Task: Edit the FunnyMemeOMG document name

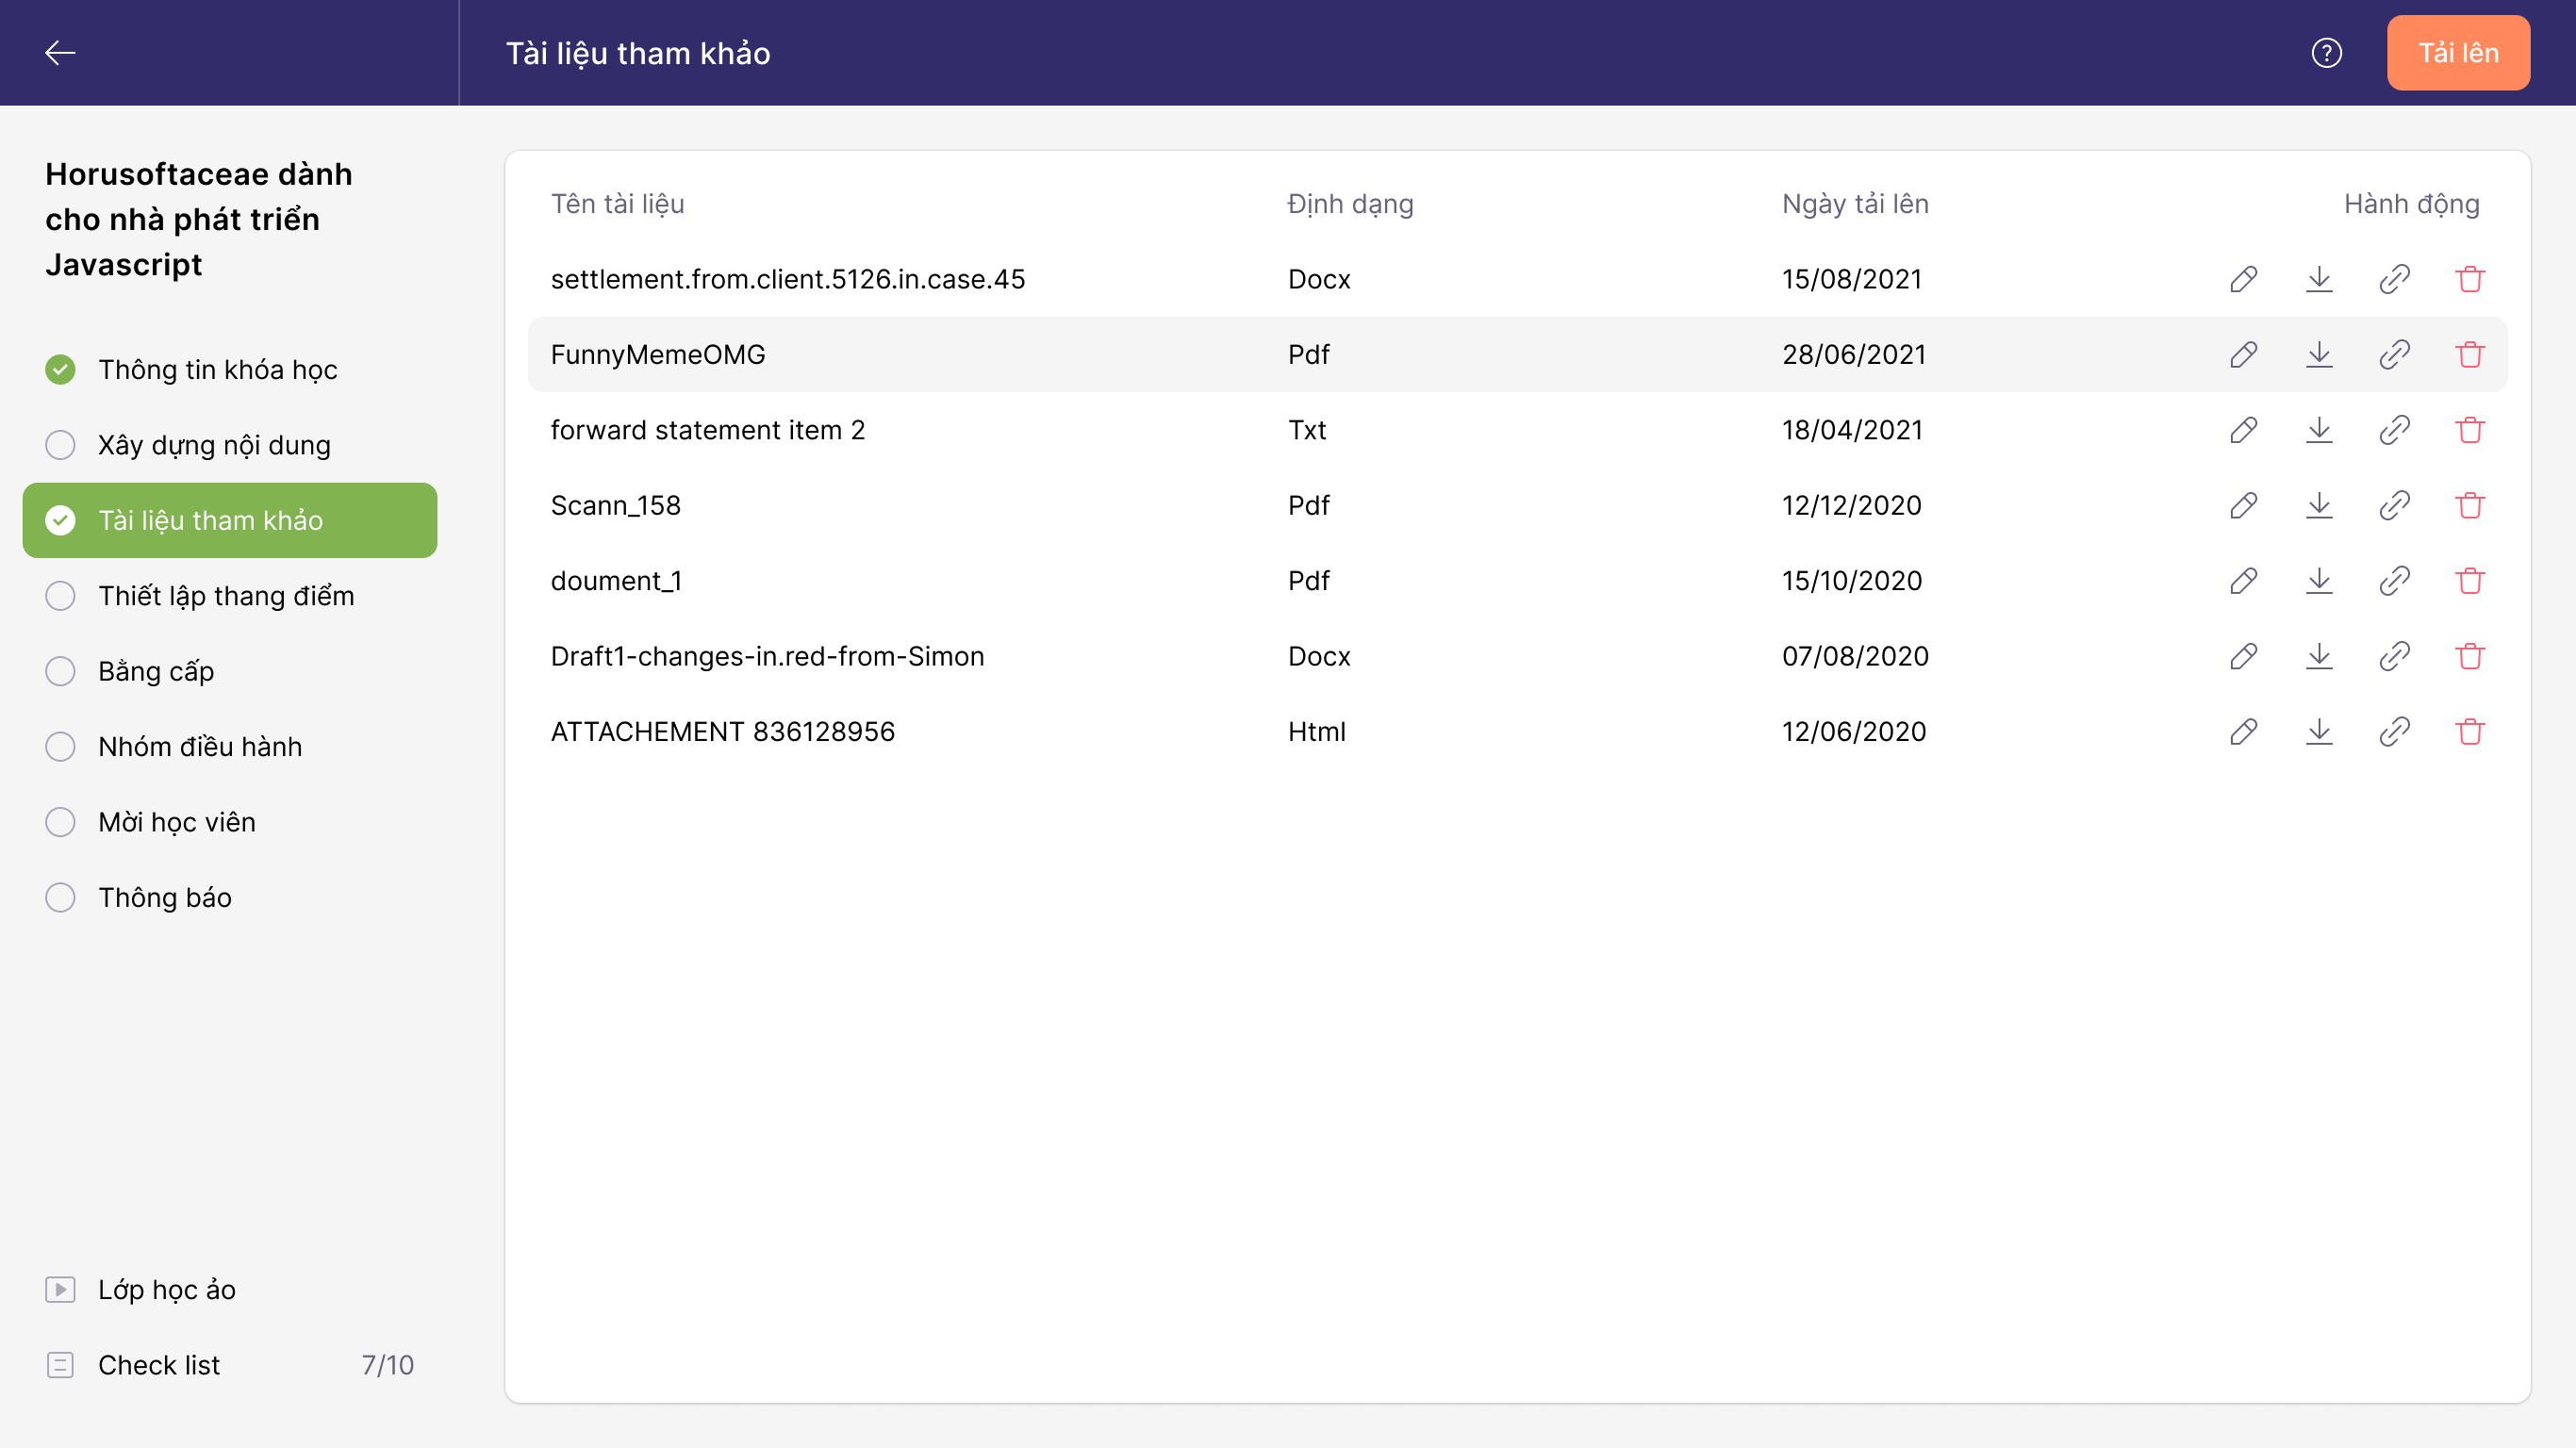Action: pos(2243,355)
